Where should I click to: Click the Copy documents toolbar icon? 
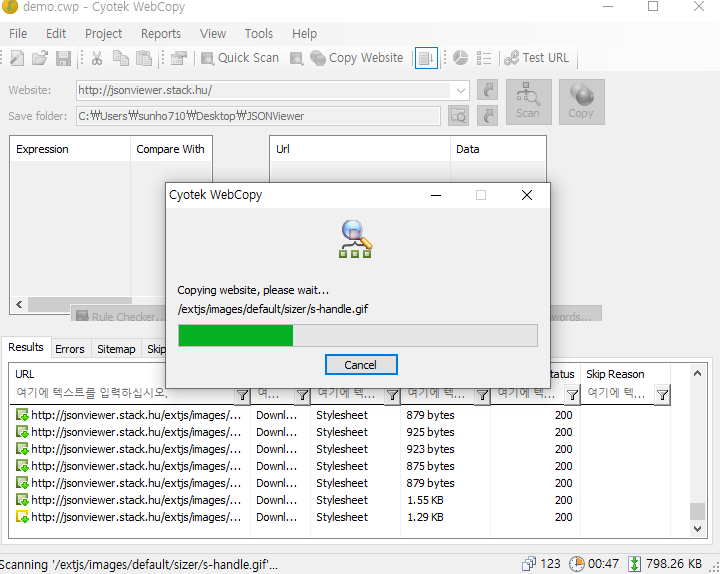tap(121, 58)
